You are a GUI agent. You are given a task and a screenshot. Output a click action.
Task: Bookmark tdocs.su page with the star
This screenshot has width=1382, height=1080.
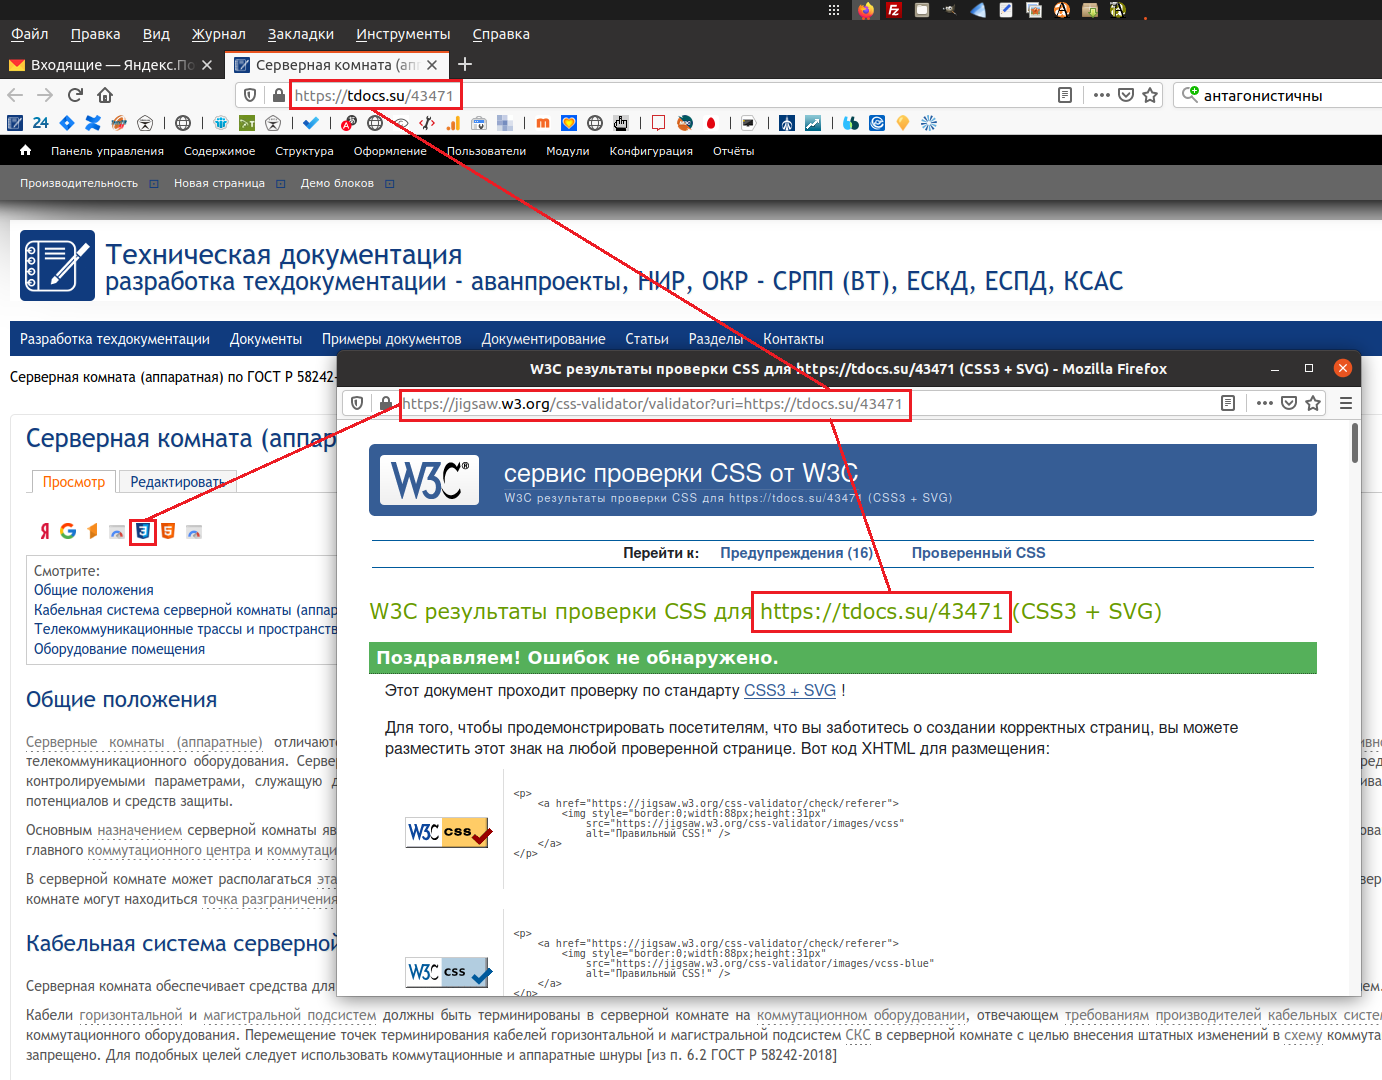[1150, 95]
